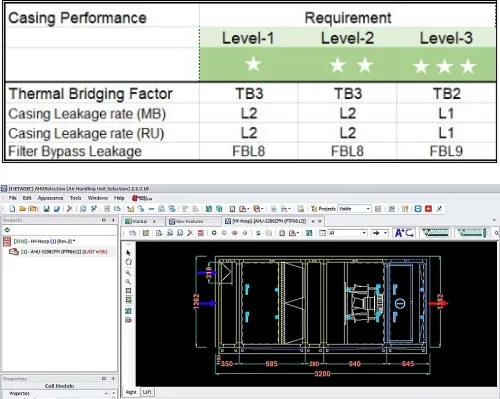
Task: Click the green grid tool in vertical toolbar
Action: pyautogui.click(x=128, y=311)
